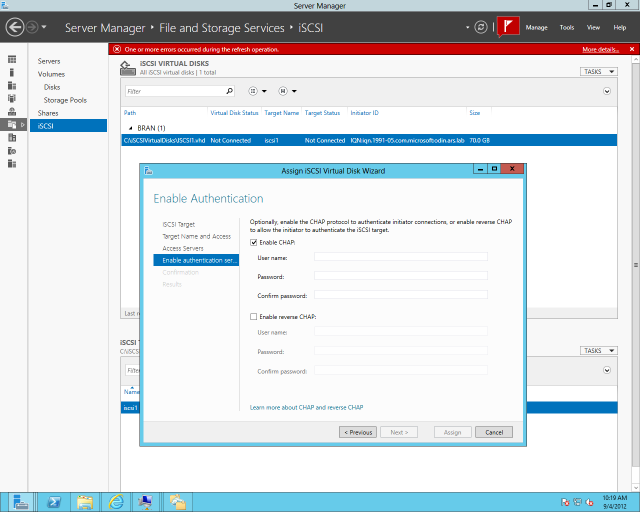Select Shares in the navigation pane
Image resolution: width=640 pixels, height=512 pixels.
[x=48, y=113]
